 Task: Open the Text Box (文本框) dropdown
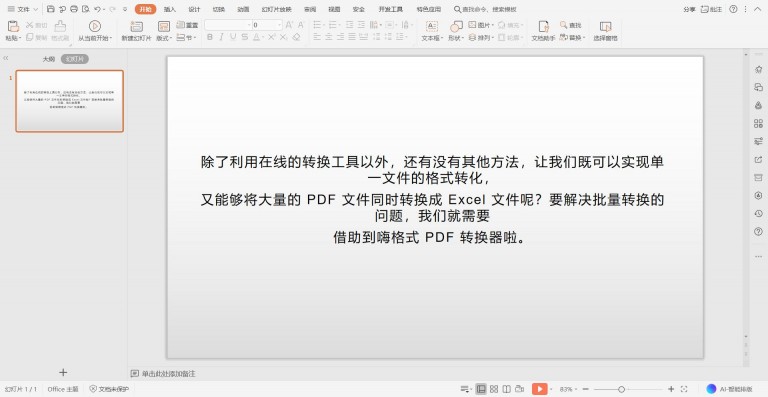(x=432, y=38)
